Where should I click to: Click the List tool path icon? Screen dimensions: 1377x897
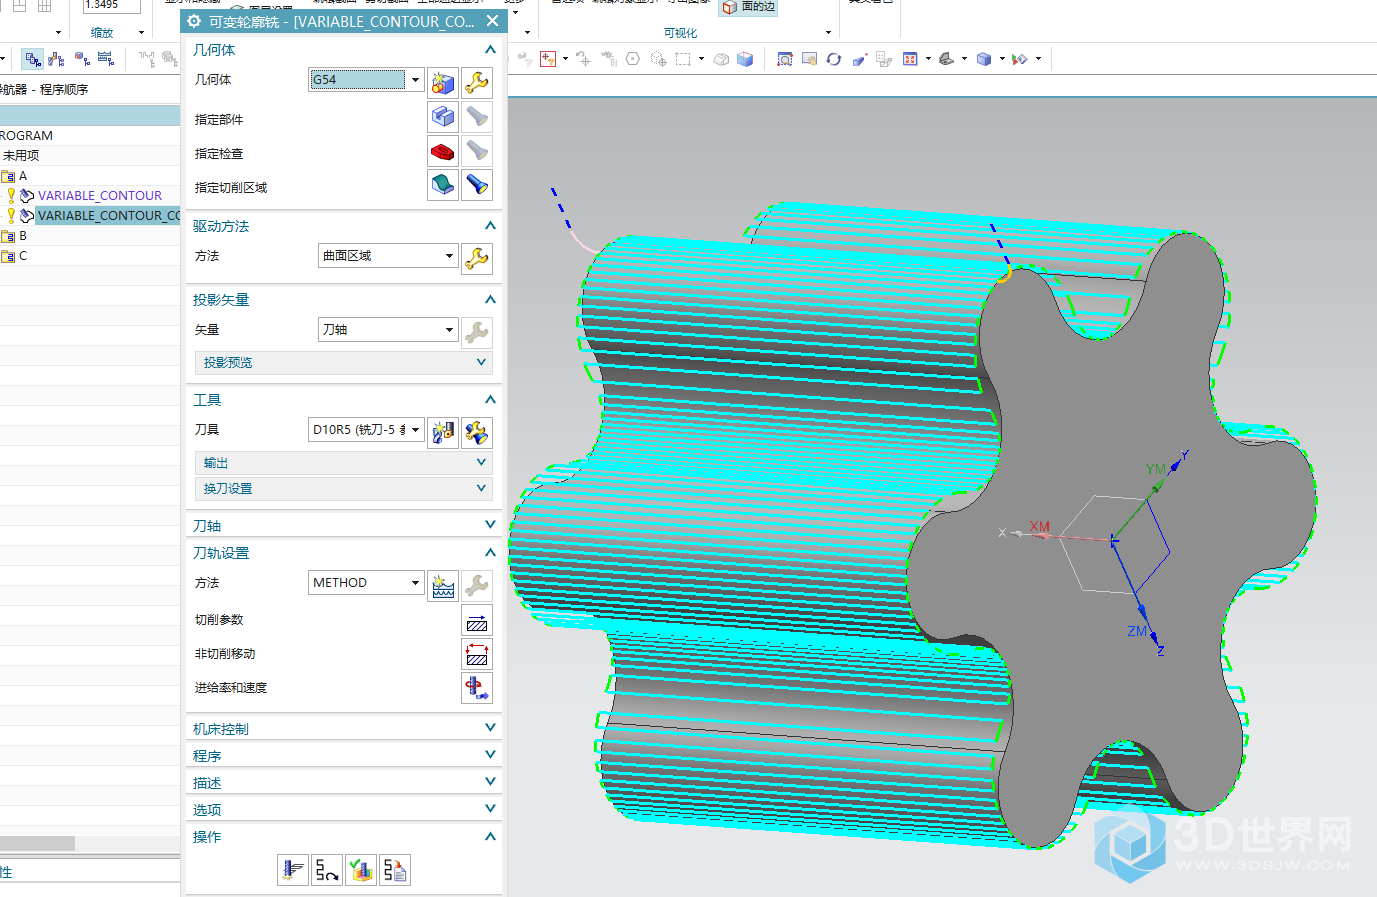point(395,870)
